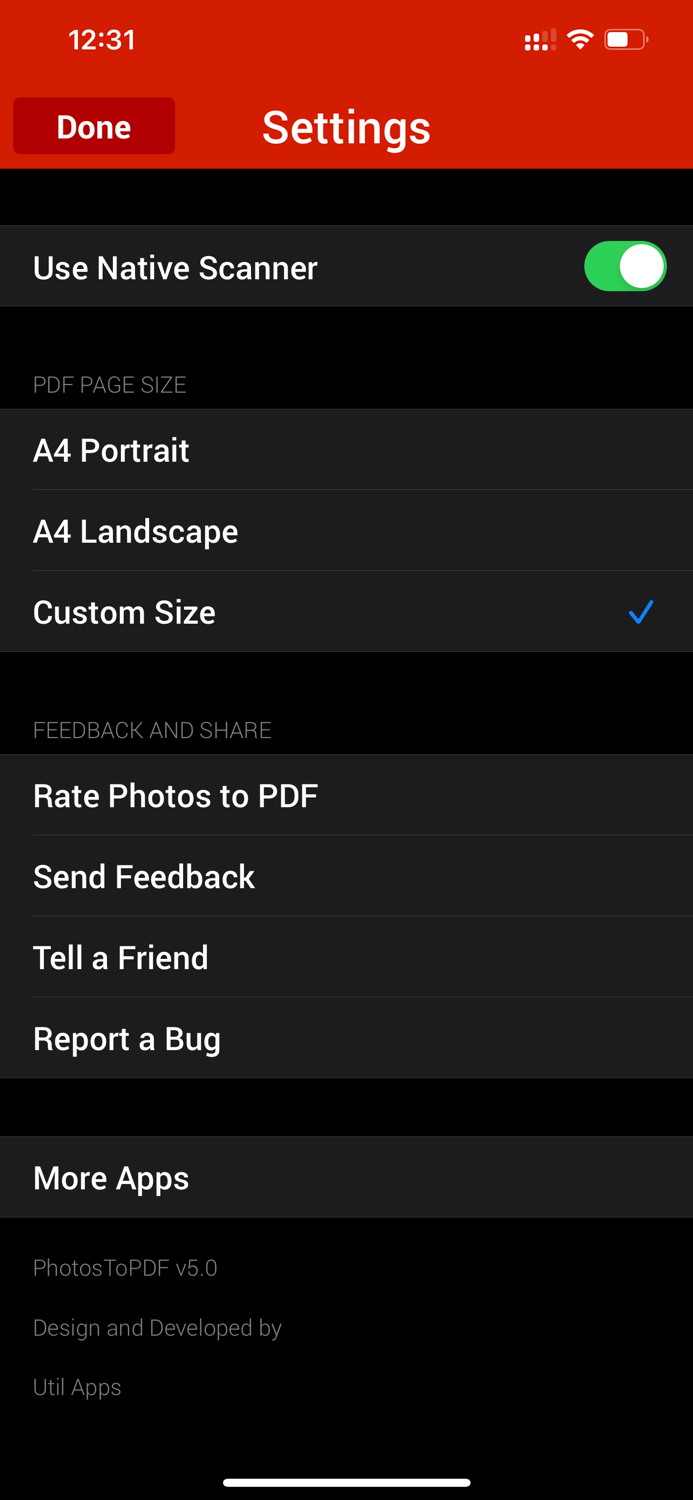The width and height of the screenshot is (693, 1500).
Task: Tap the PhotosToPDF v5.0 version text
Action: click(x=124, y=1267)
